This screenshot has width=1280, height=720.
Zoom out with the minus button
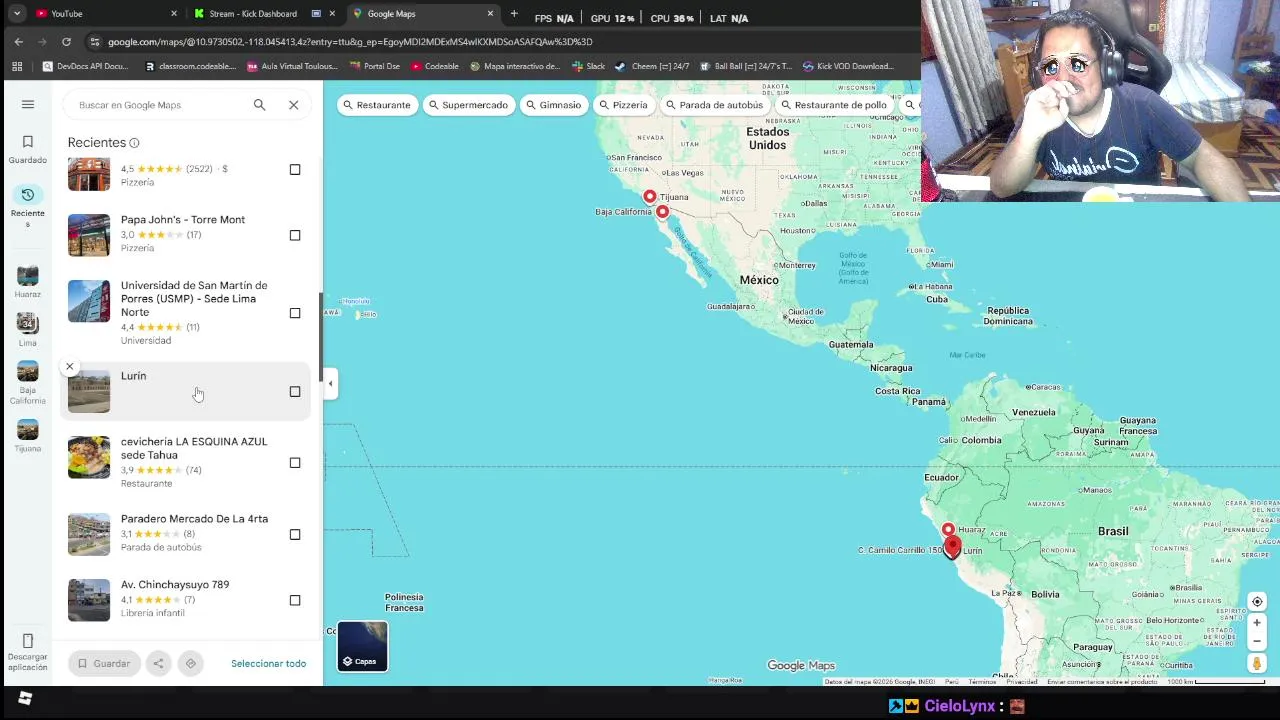click(x=1257, y=641)
